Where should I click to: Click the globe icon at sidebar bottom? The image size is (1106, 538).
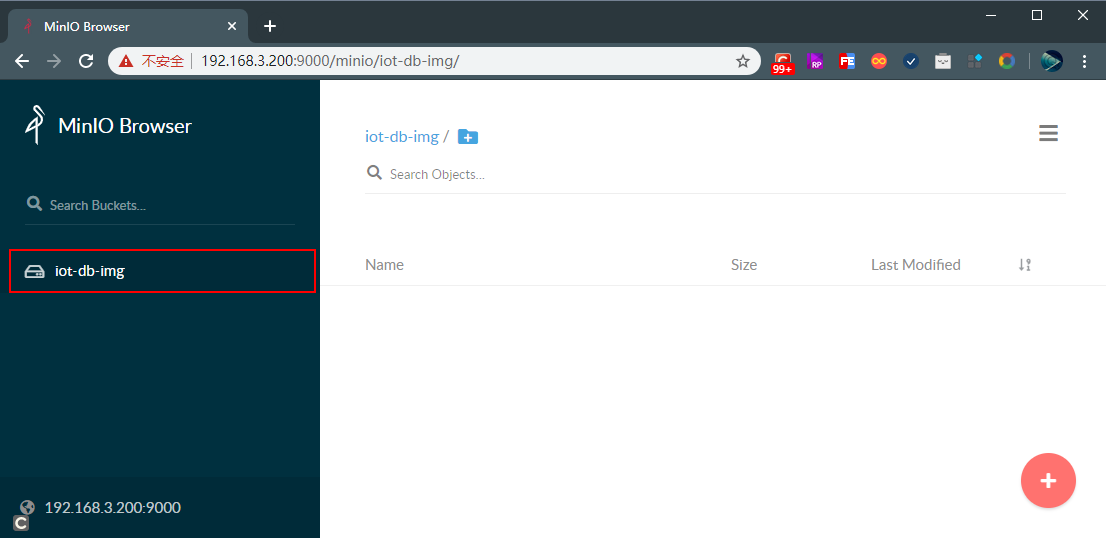(x=28, y=507)
